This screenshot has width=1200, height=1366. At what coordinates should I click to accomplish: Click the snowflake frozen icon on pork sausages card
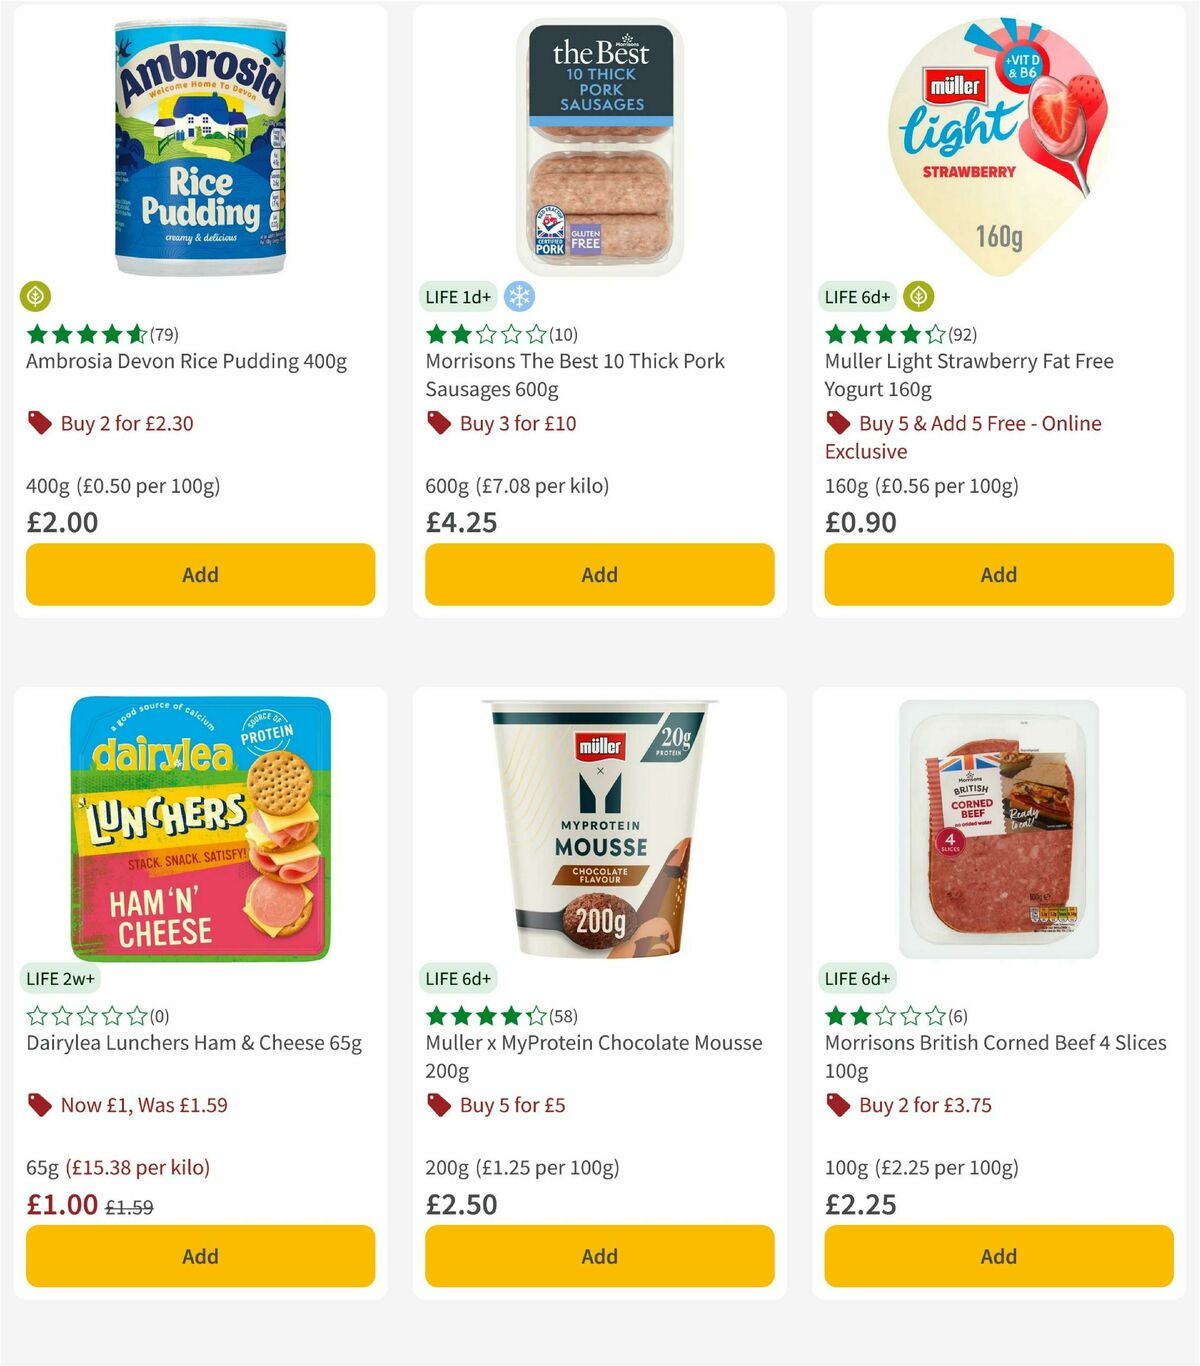tap(518, 297)
